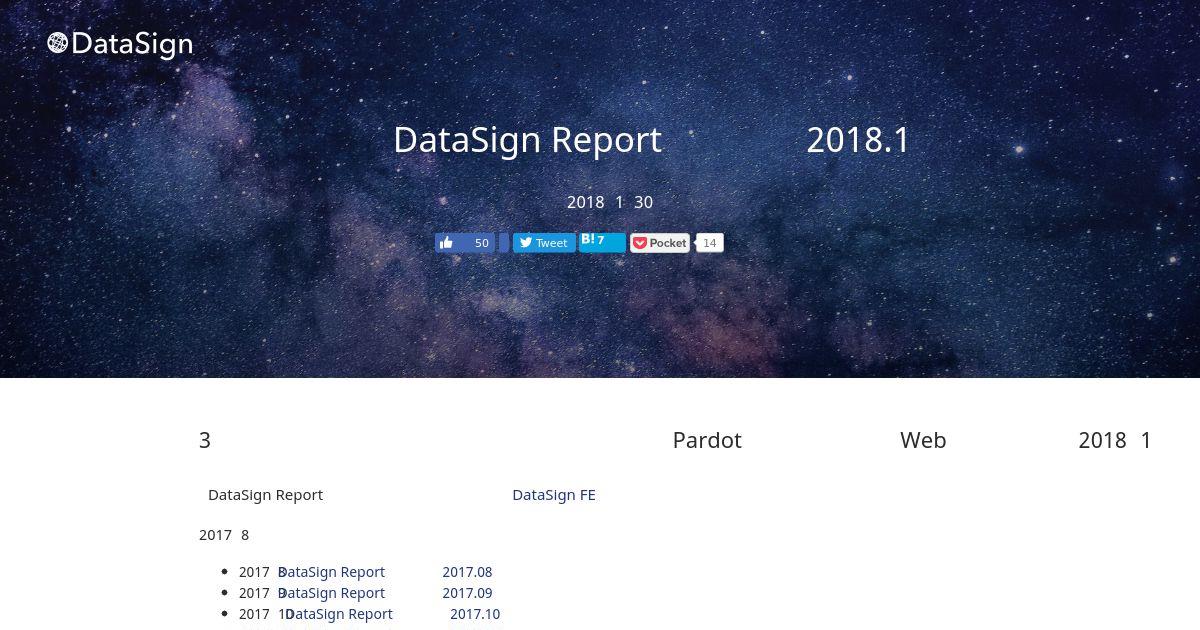Viewport: 1200px width, 630px height.
Task: Select the text 2017 8 above the list
Action: (x=224, y=535)
